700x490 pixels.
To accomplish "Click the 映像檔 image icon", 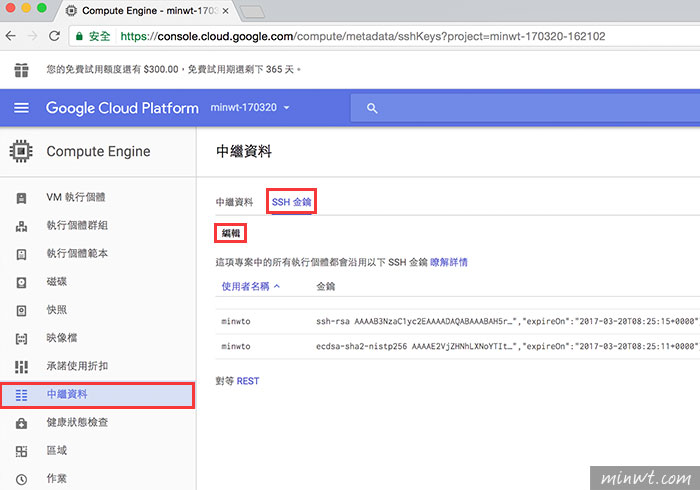I will click(21, 338).
